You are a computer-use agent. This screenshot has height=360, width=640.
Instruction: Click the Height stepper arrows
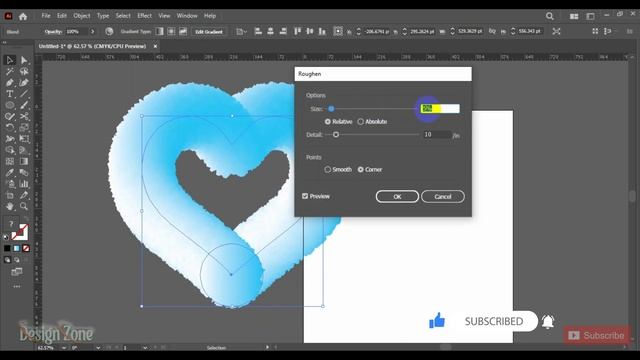pyautogui.click(x=513, y=31)
